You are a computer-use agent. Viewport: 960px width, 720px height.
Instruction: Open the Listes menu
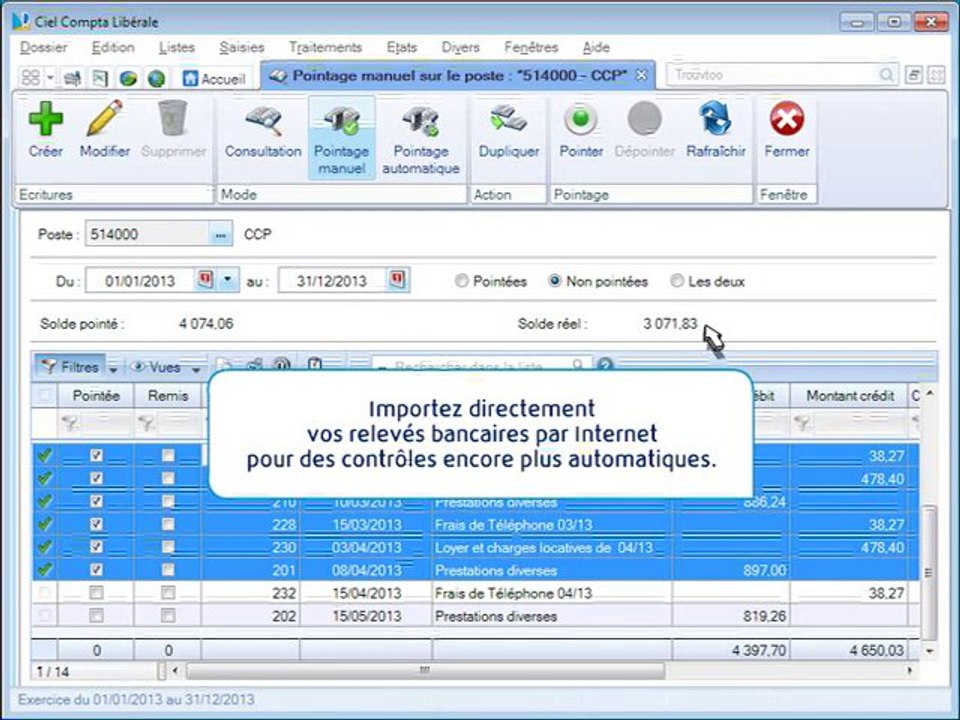[177, 47]
